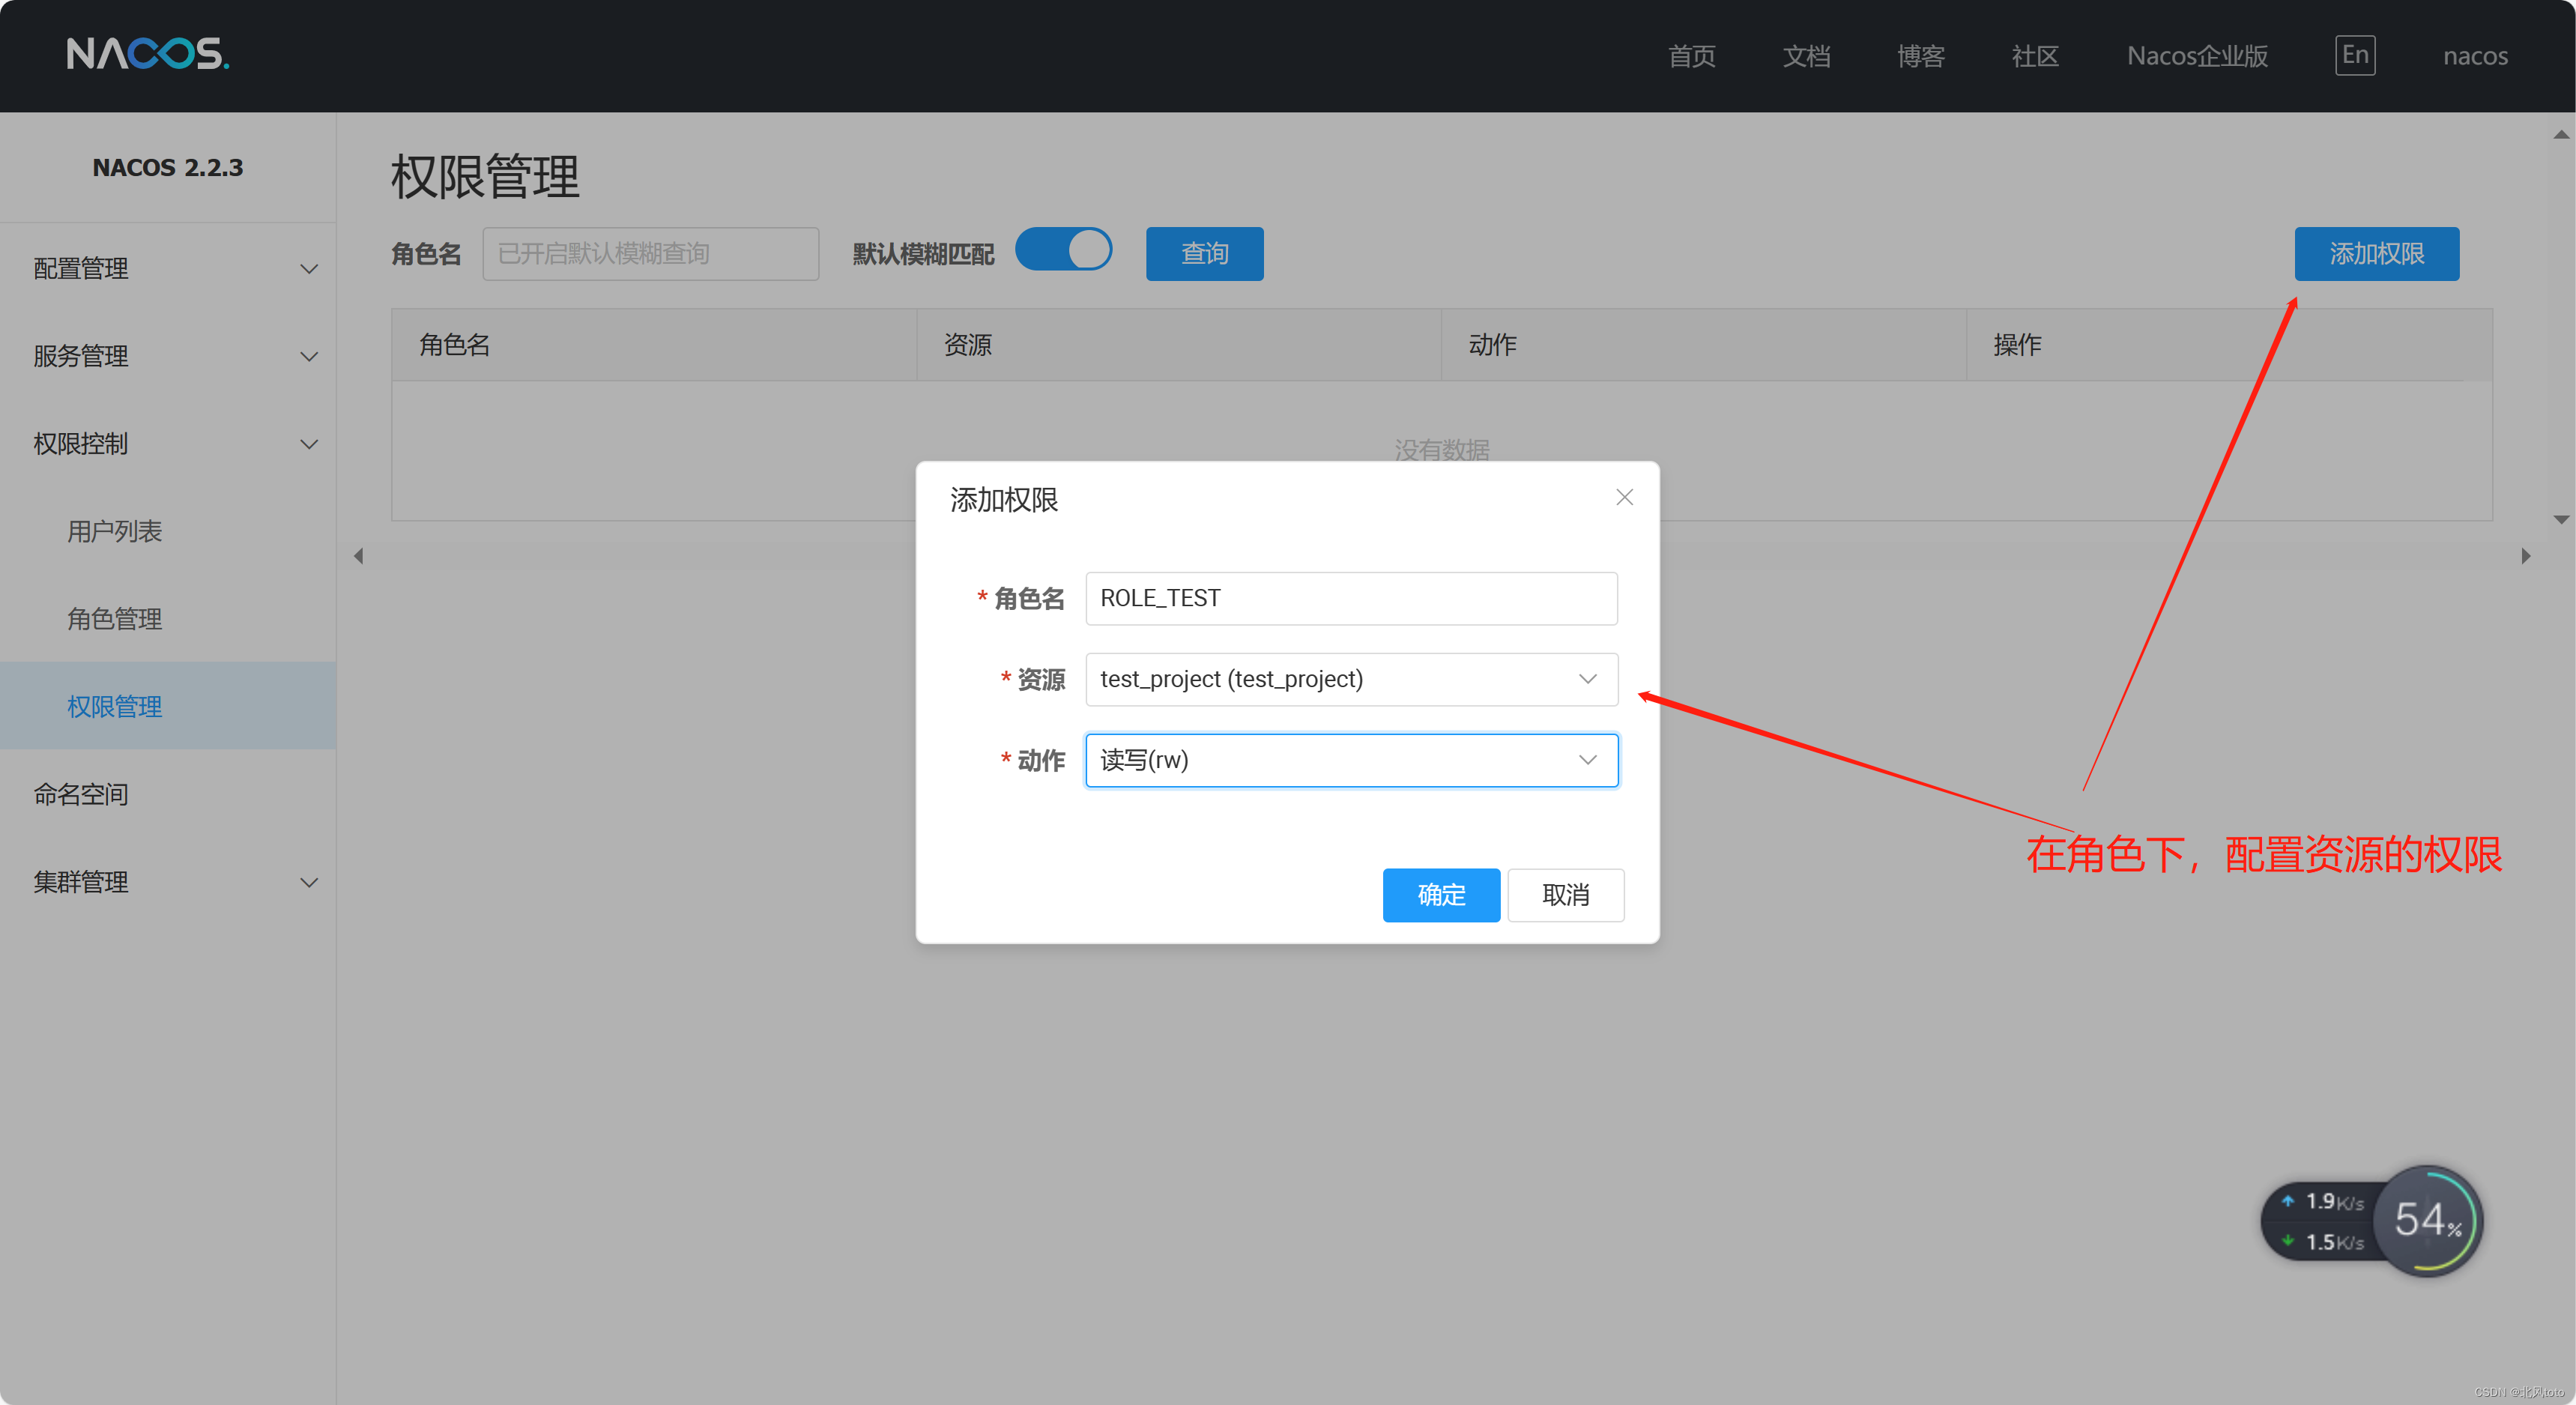
Task: Click the horizontal scroll left arrow
Action: click(x=358, y=556)
